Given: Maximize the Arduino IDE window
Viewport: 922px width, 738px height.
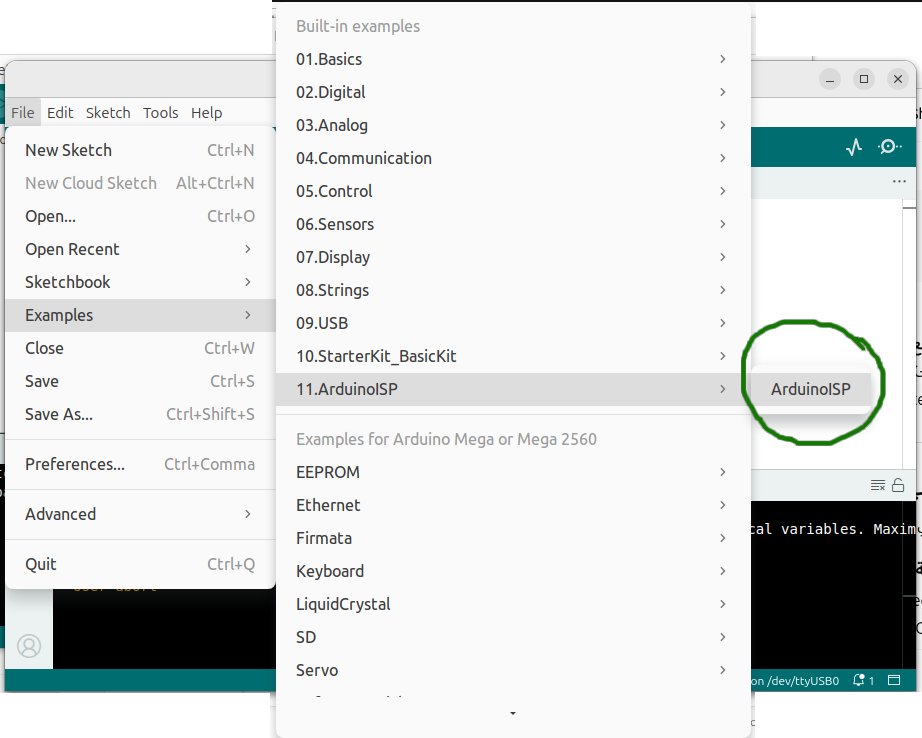Looking at the screenshot, I should [864, 79].
